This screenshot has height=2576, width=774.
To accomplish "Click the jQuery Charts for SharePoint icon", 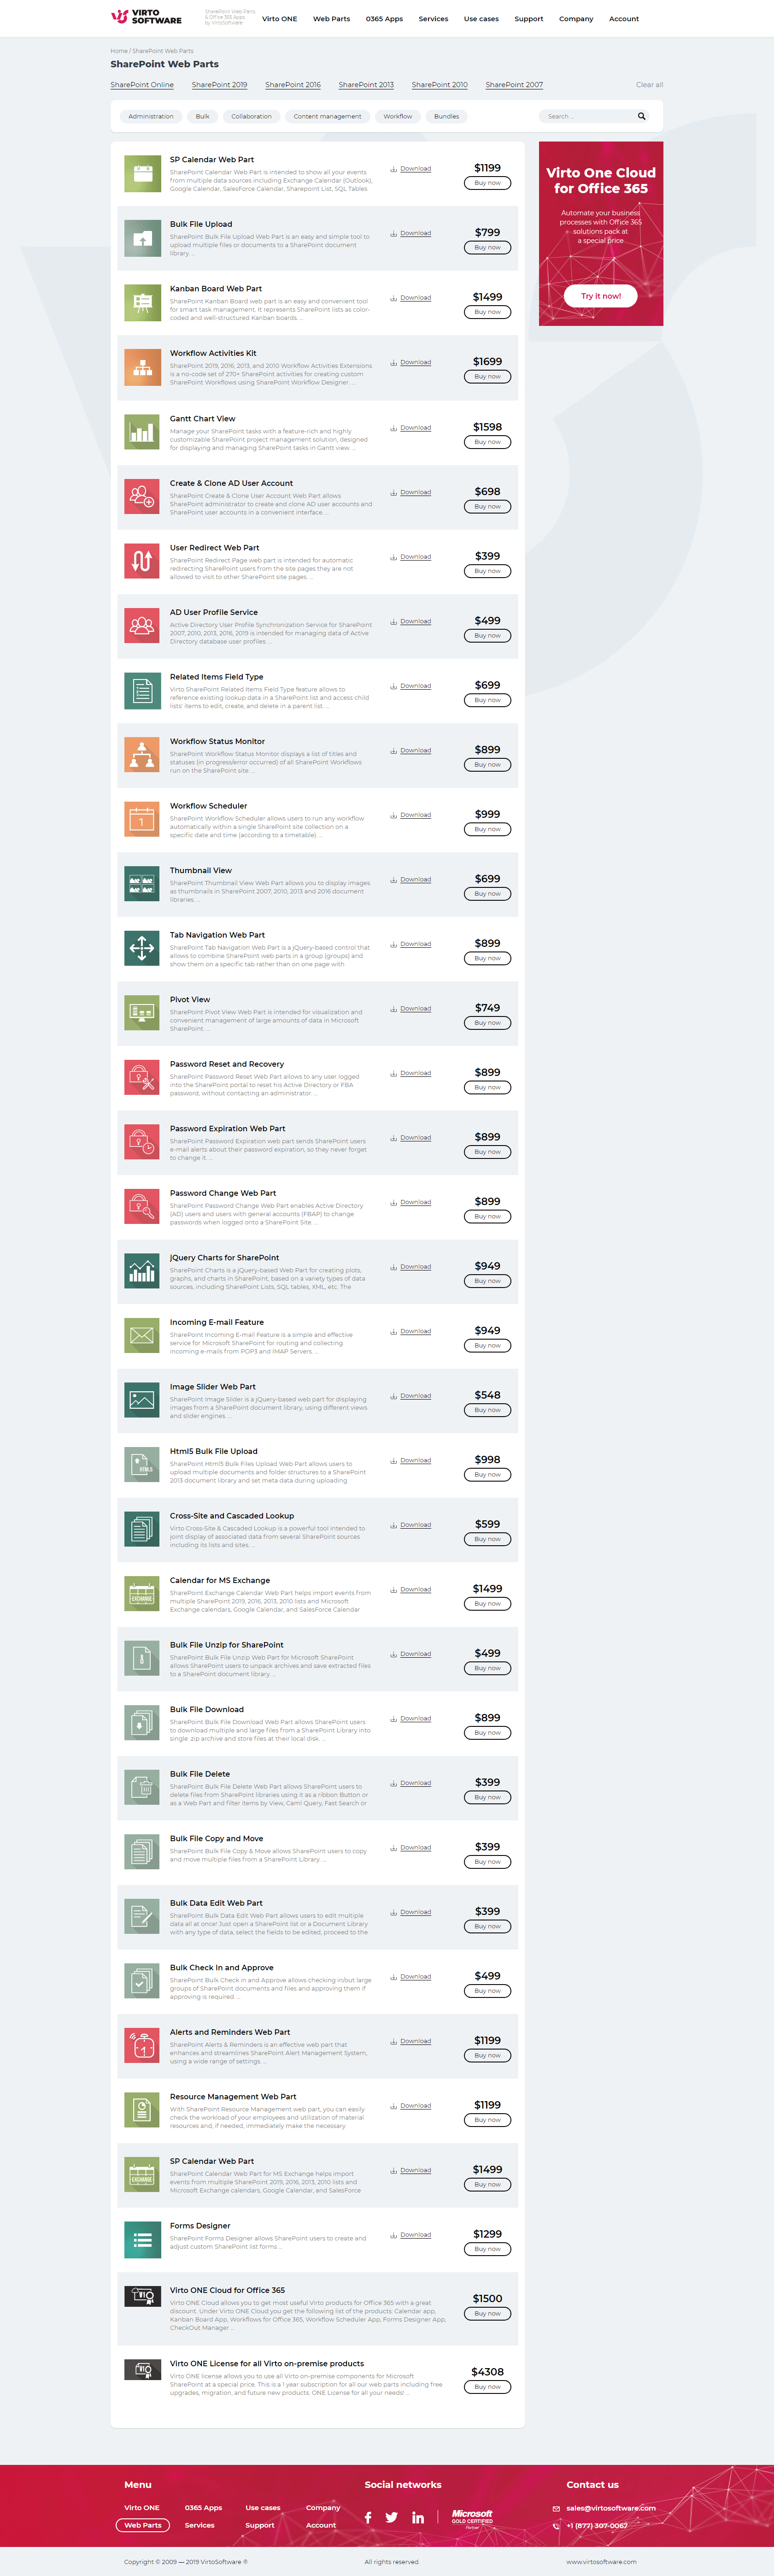I will (142, 1271).
